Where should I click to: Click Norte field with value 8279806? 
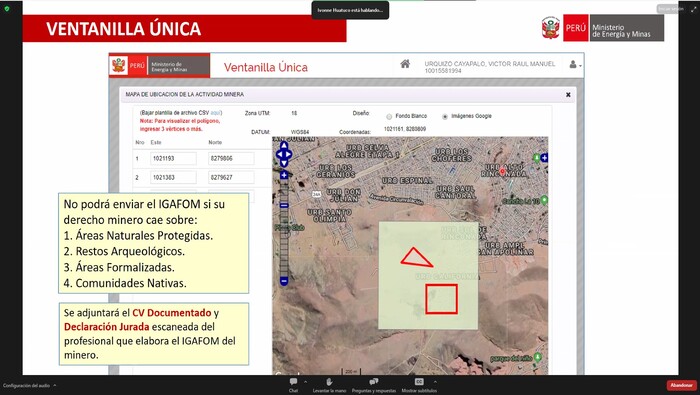[231, 158]
